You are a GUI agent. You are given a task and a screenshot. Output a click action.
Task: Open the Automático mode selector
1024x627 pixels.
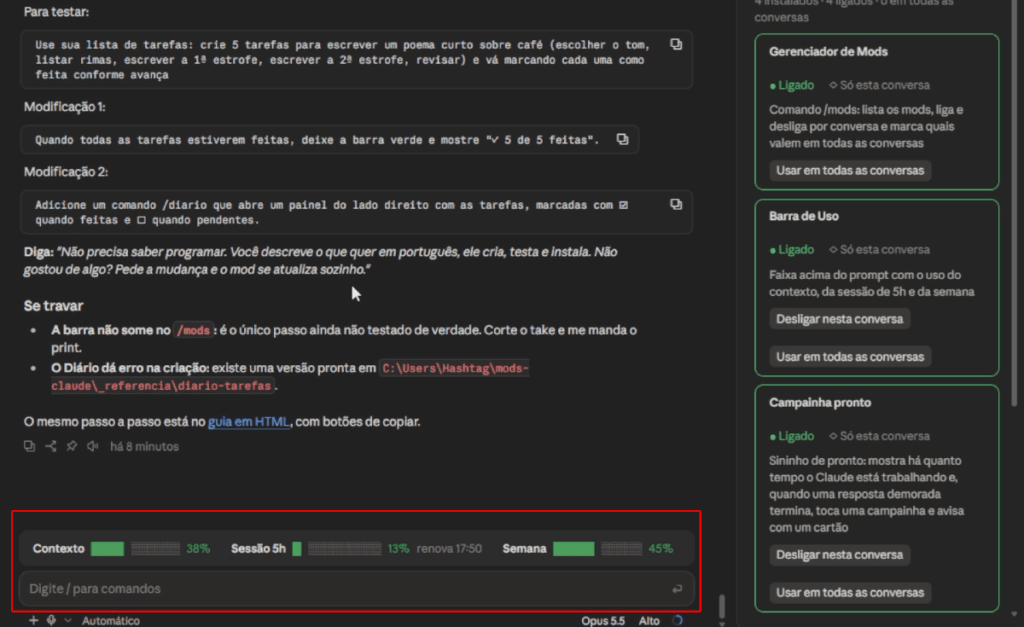pos(110,620)
